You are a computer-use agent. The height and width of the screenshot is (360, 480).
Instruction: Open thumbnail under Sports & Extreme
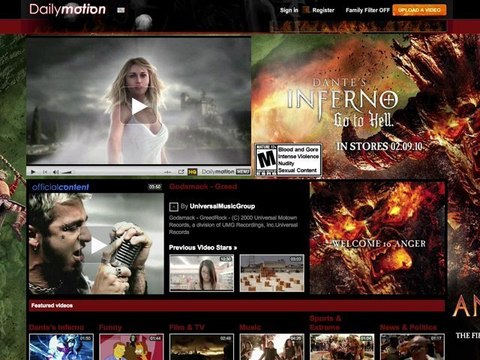pos(342,347)
